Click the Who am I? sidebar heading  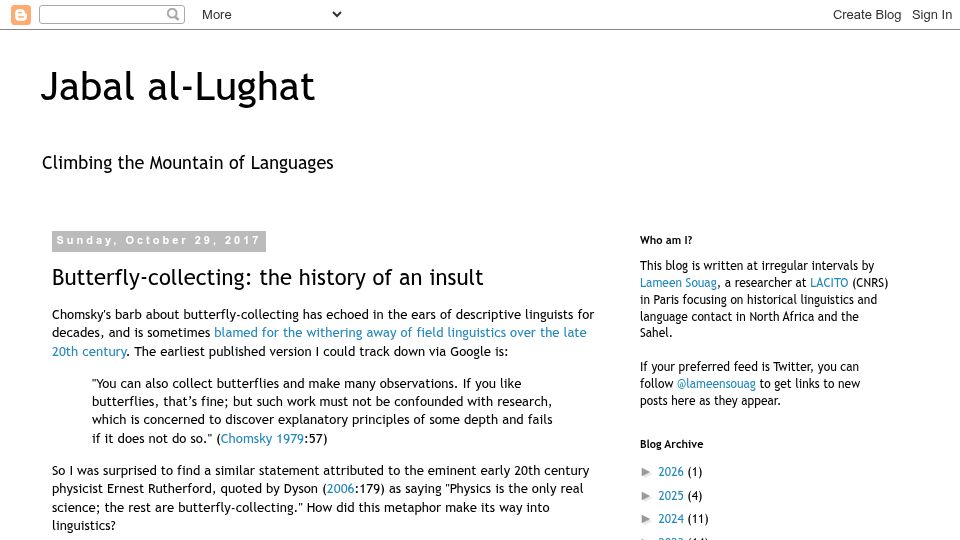click(x=666, y=241)
